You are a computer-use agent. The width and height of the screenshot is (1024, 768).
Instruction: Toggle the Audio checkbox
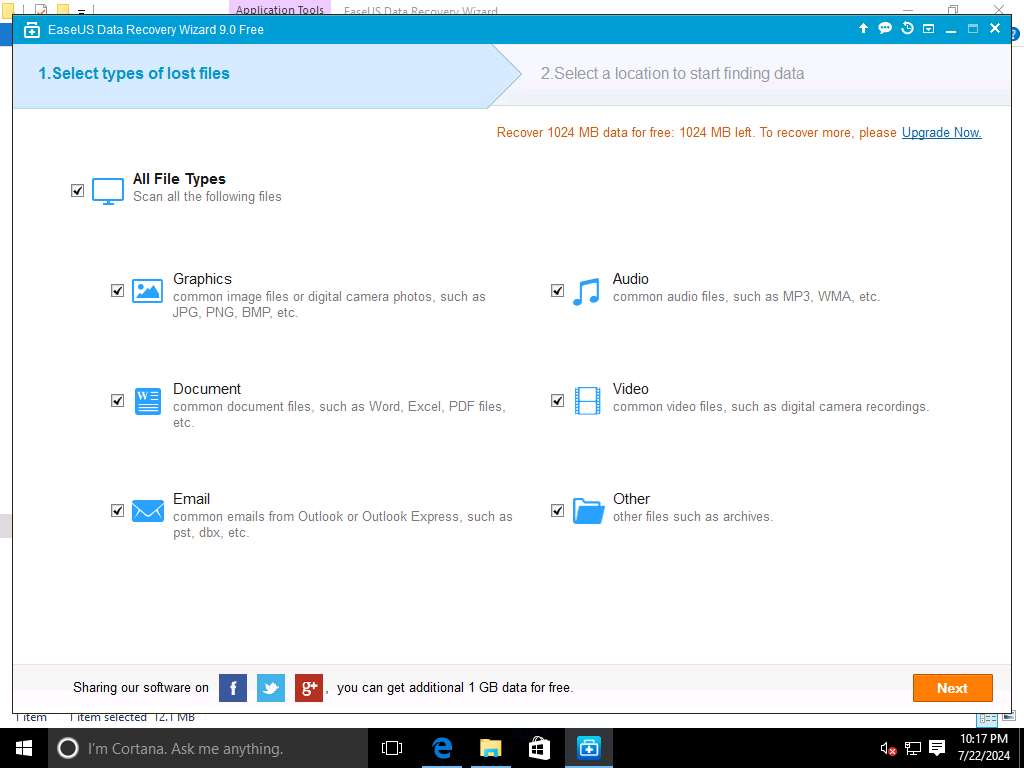557,291
